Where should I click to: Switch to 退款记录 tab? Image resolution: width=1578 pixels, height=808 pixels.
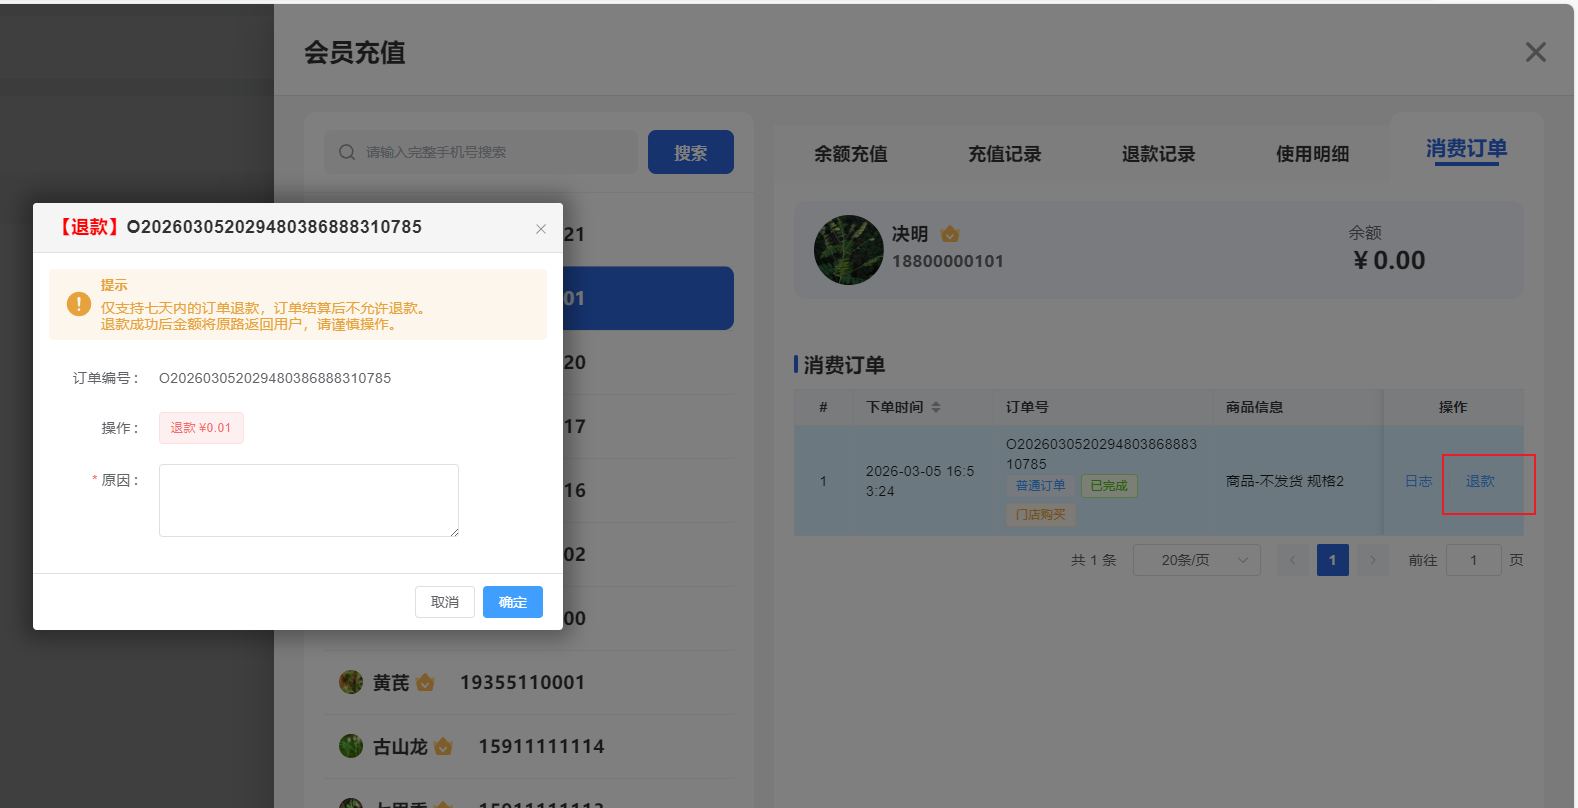(x=1159, y=154)
